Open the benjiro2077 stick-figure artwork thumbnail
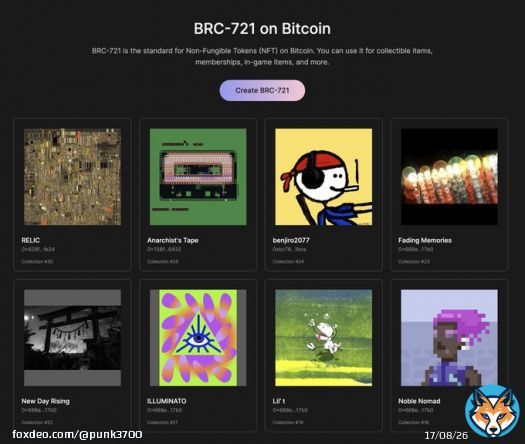The image size is (525, 444). pyautogui.click(x=323, y=177)
